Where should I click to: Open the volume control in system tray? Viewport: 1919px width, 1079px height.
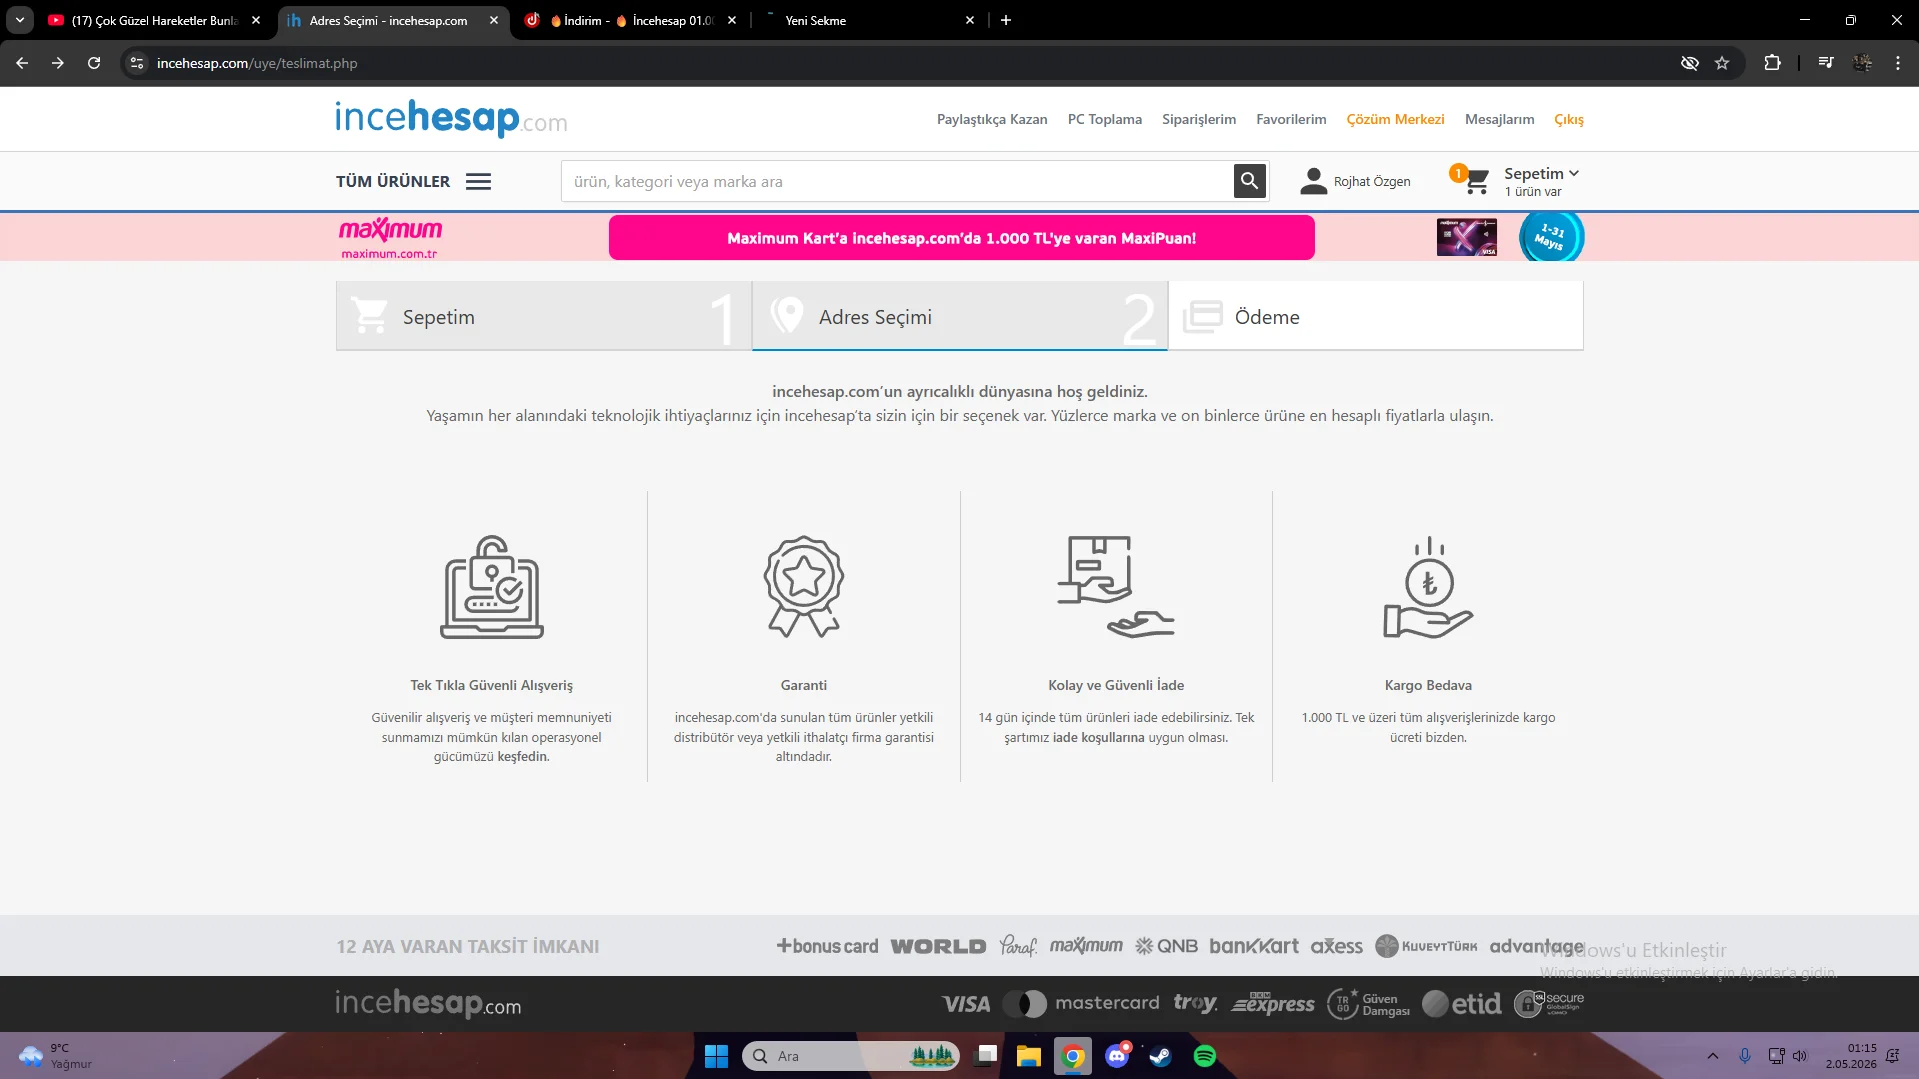pyautogui.click(x=1799, y=1056)
